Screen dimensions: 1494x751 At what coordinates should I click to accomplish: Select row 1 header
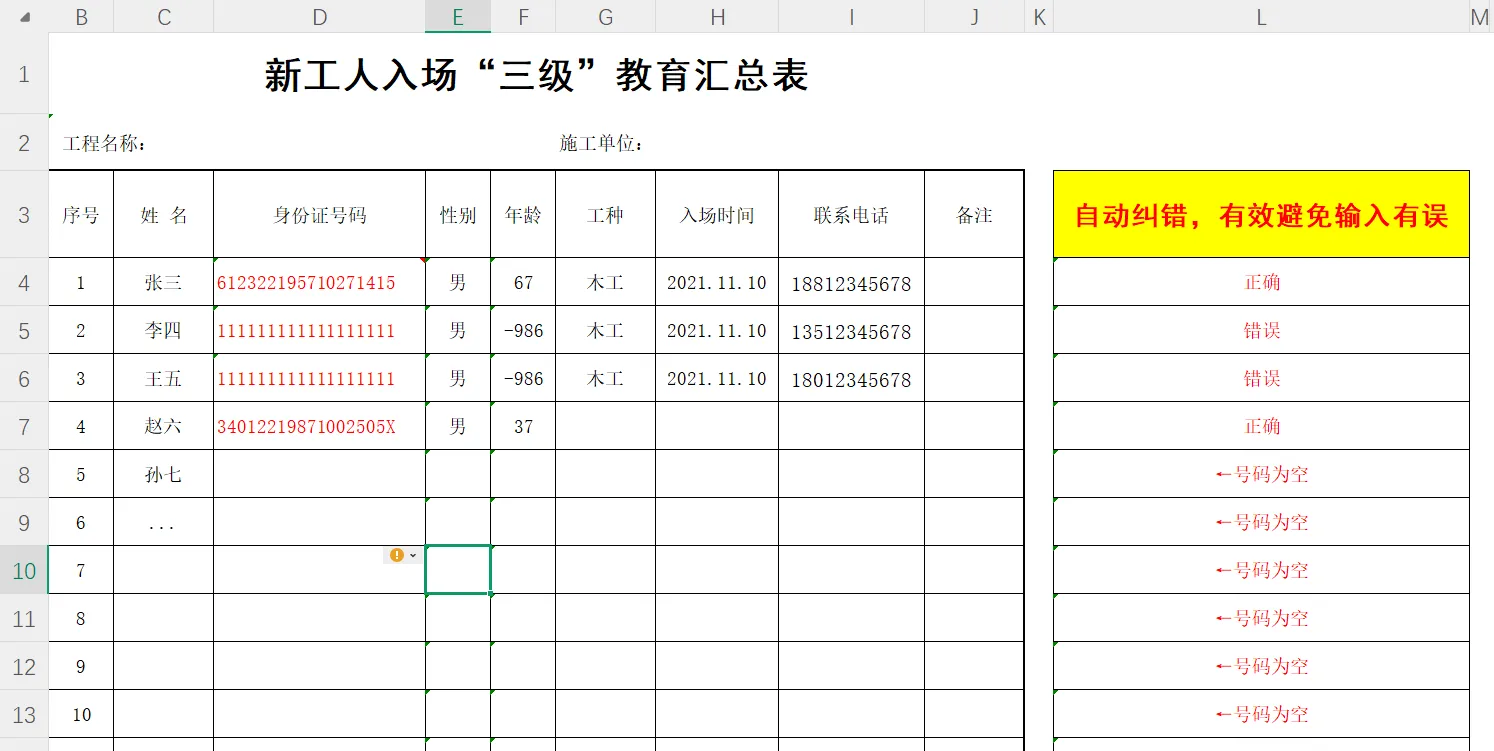point(24,74)
